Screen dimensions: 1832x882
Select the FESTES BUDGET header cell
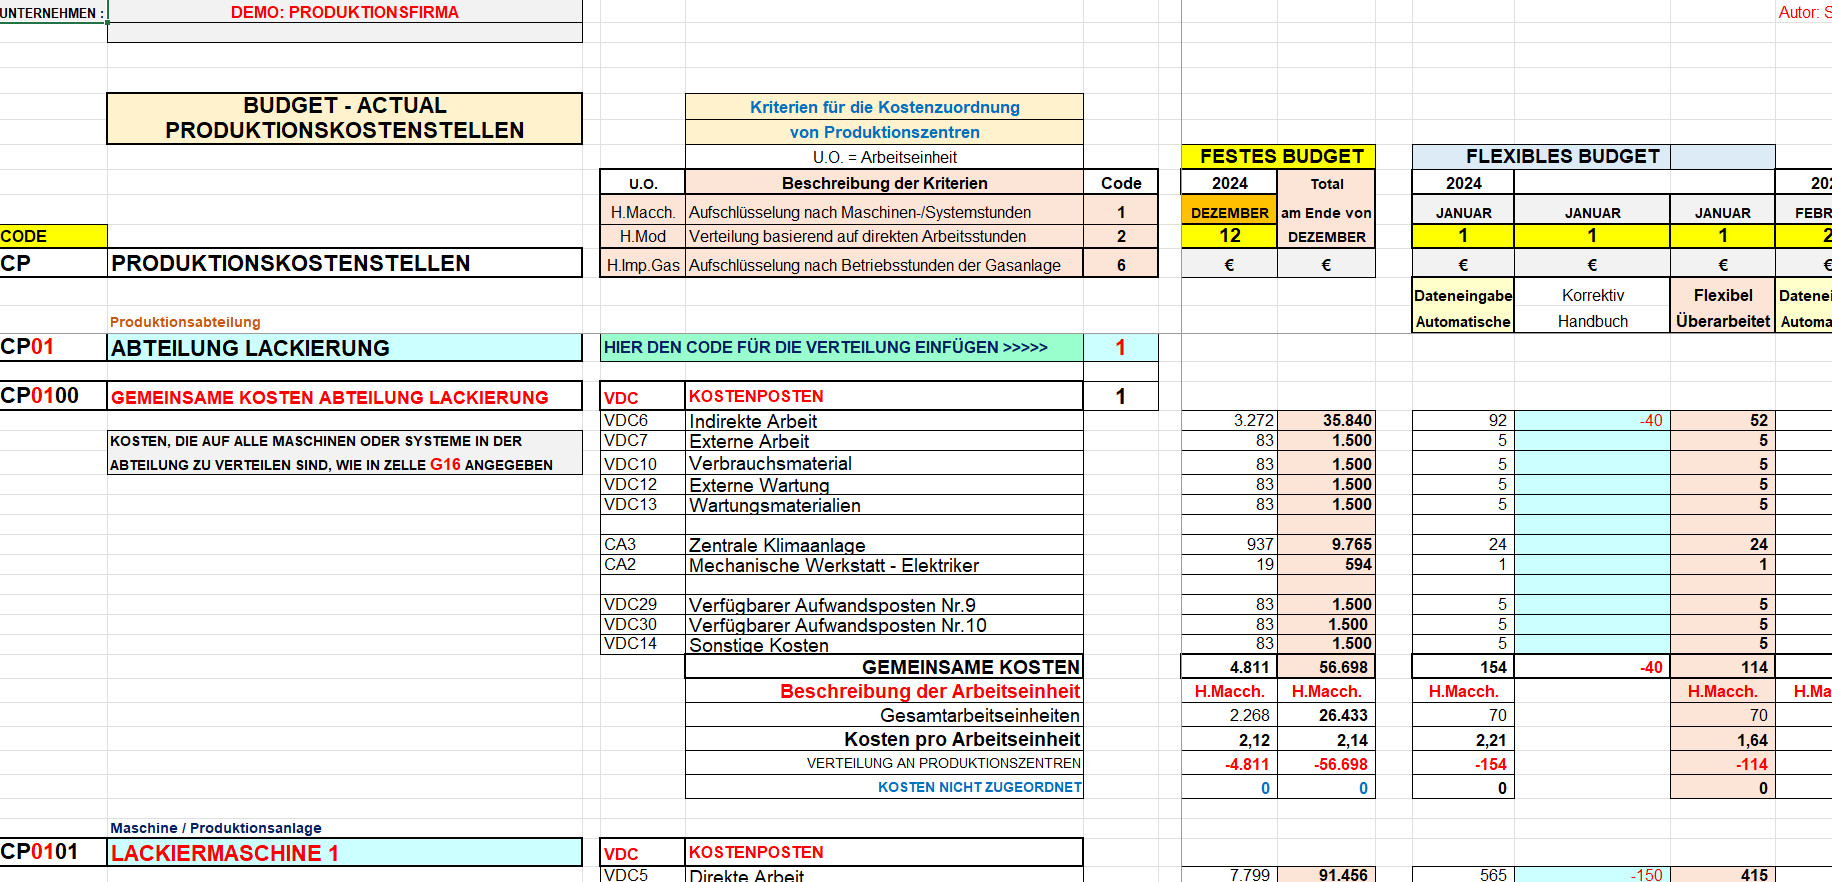pos(1278,156)
